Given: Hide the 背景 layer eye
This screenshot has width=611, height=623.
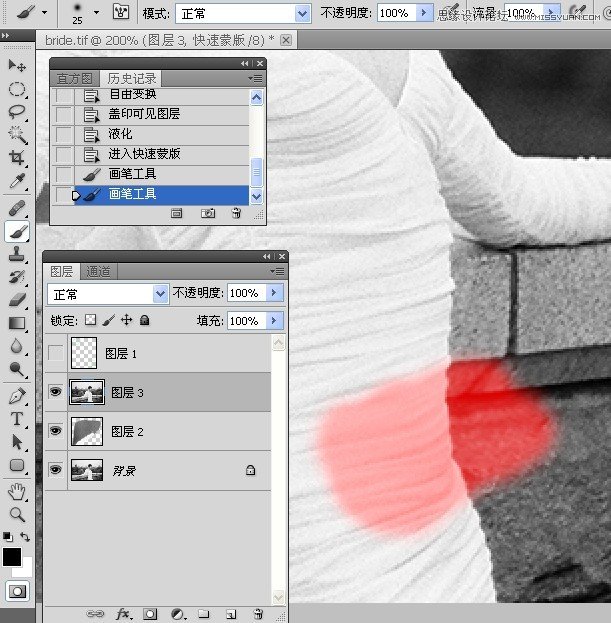Looking at the screenshot, I should pos(56,470).
